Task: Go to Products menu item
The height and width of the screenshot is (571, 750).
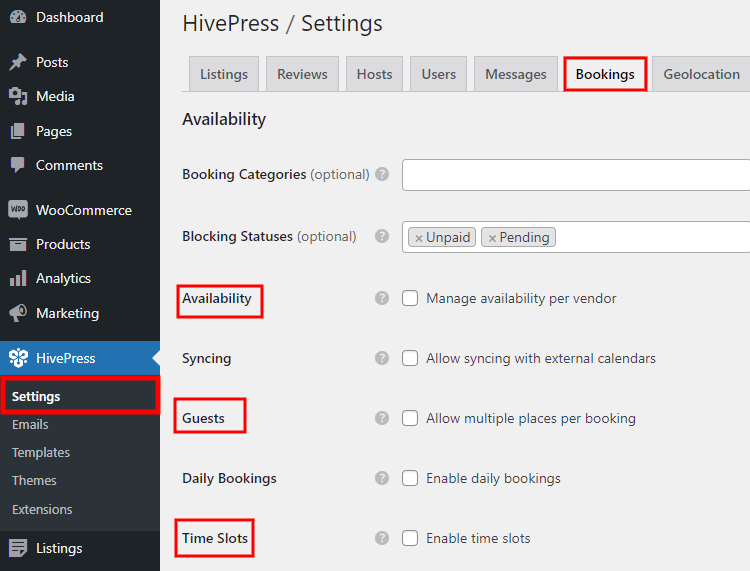Action: (x=80, y=244)
